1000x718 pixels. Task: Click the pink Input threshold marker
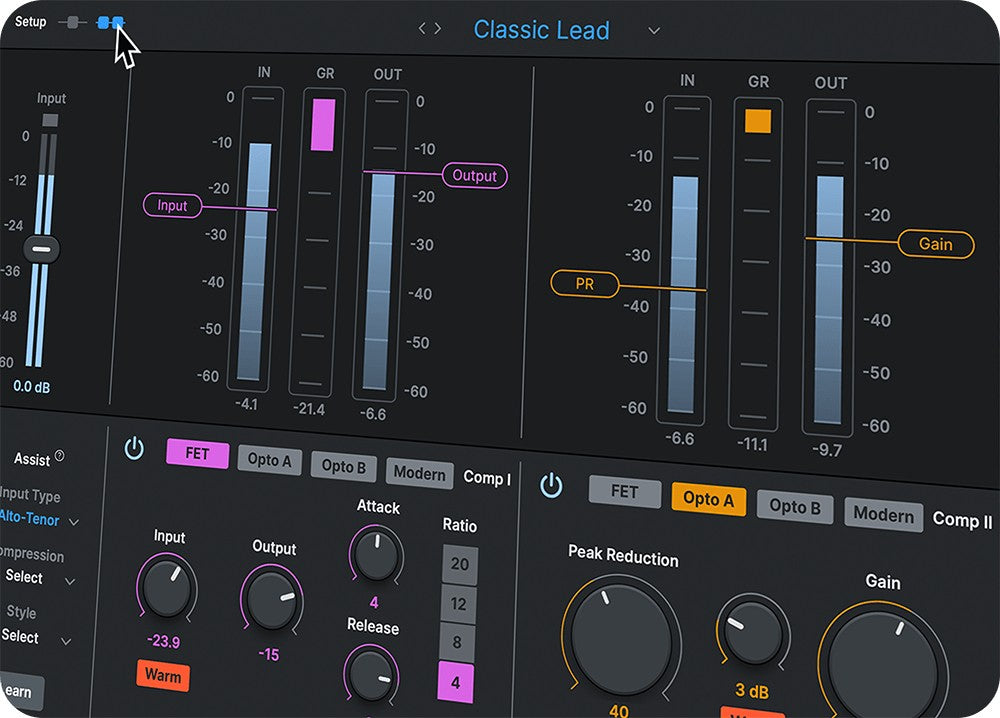172,205
